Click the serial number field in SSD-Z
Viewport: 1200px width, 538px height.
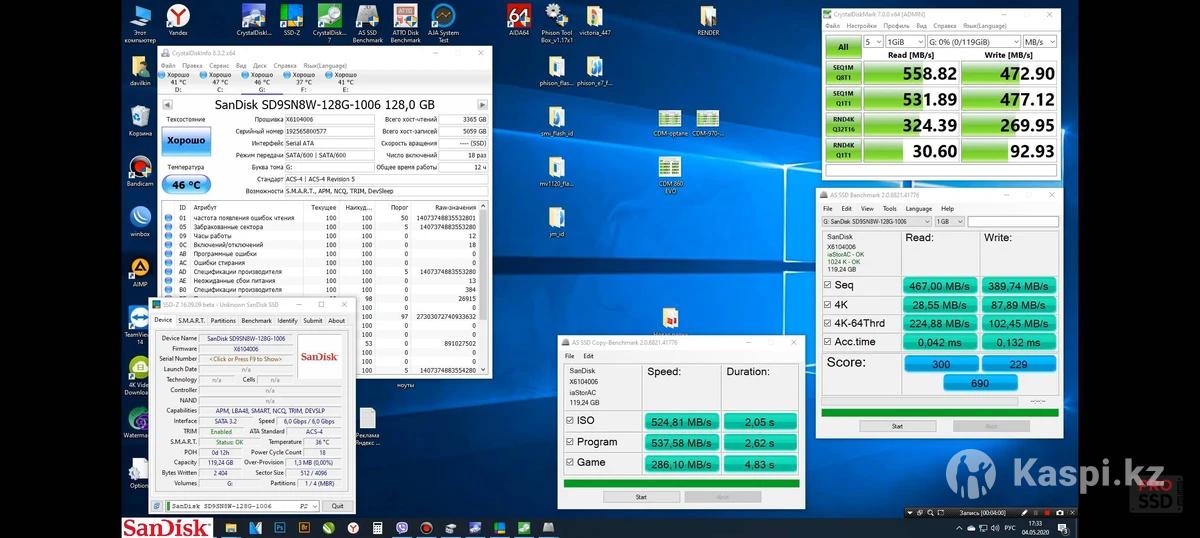(x=244, y=359)
